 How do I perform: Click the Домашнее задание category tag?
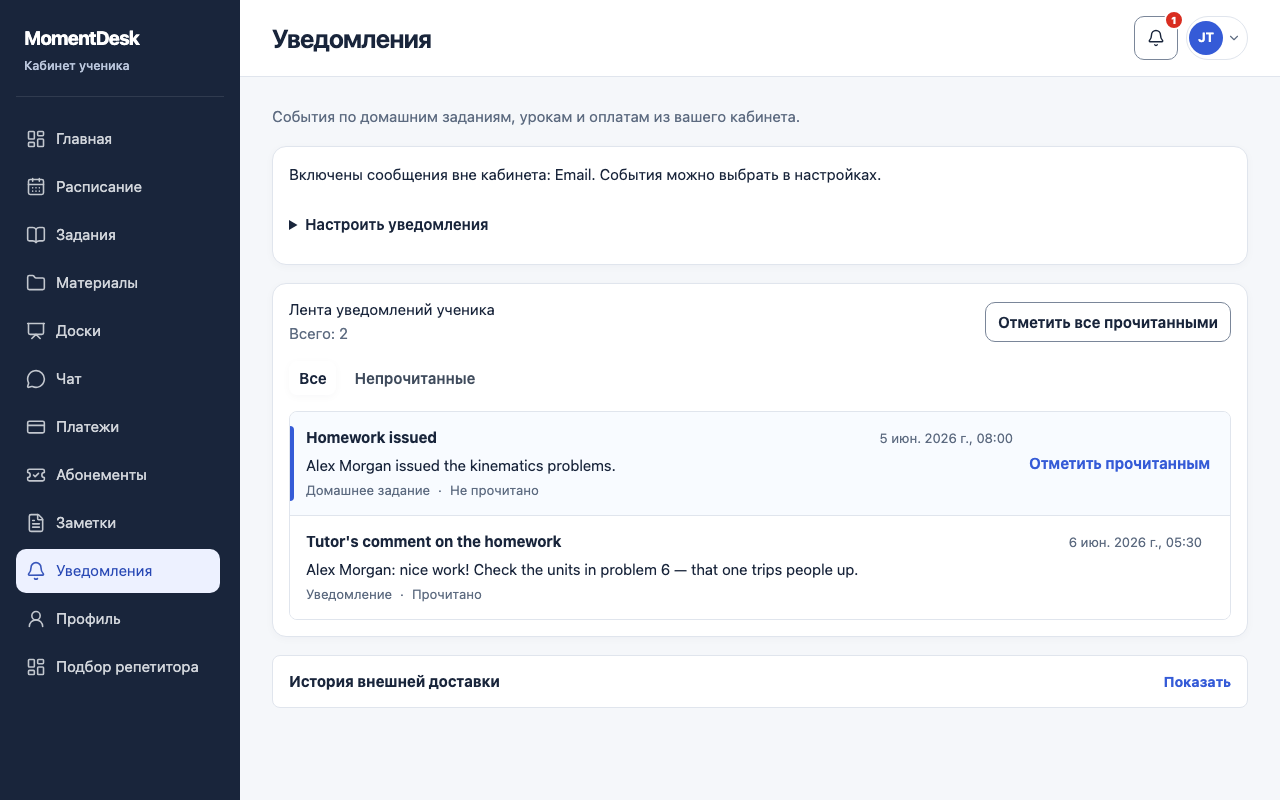368,491
